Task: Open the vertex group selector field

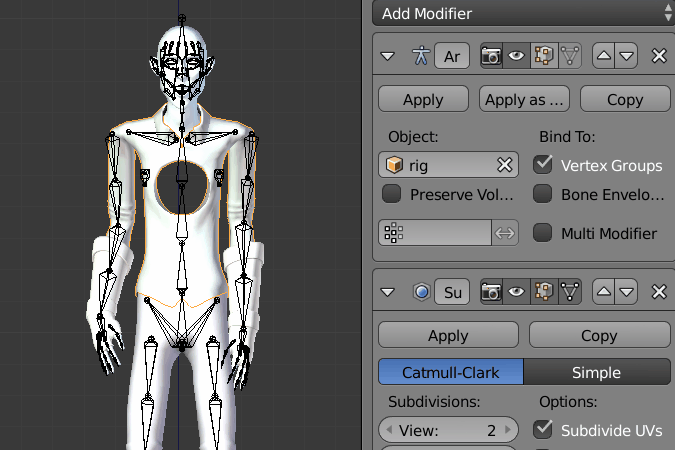Action: click(435, 233)
